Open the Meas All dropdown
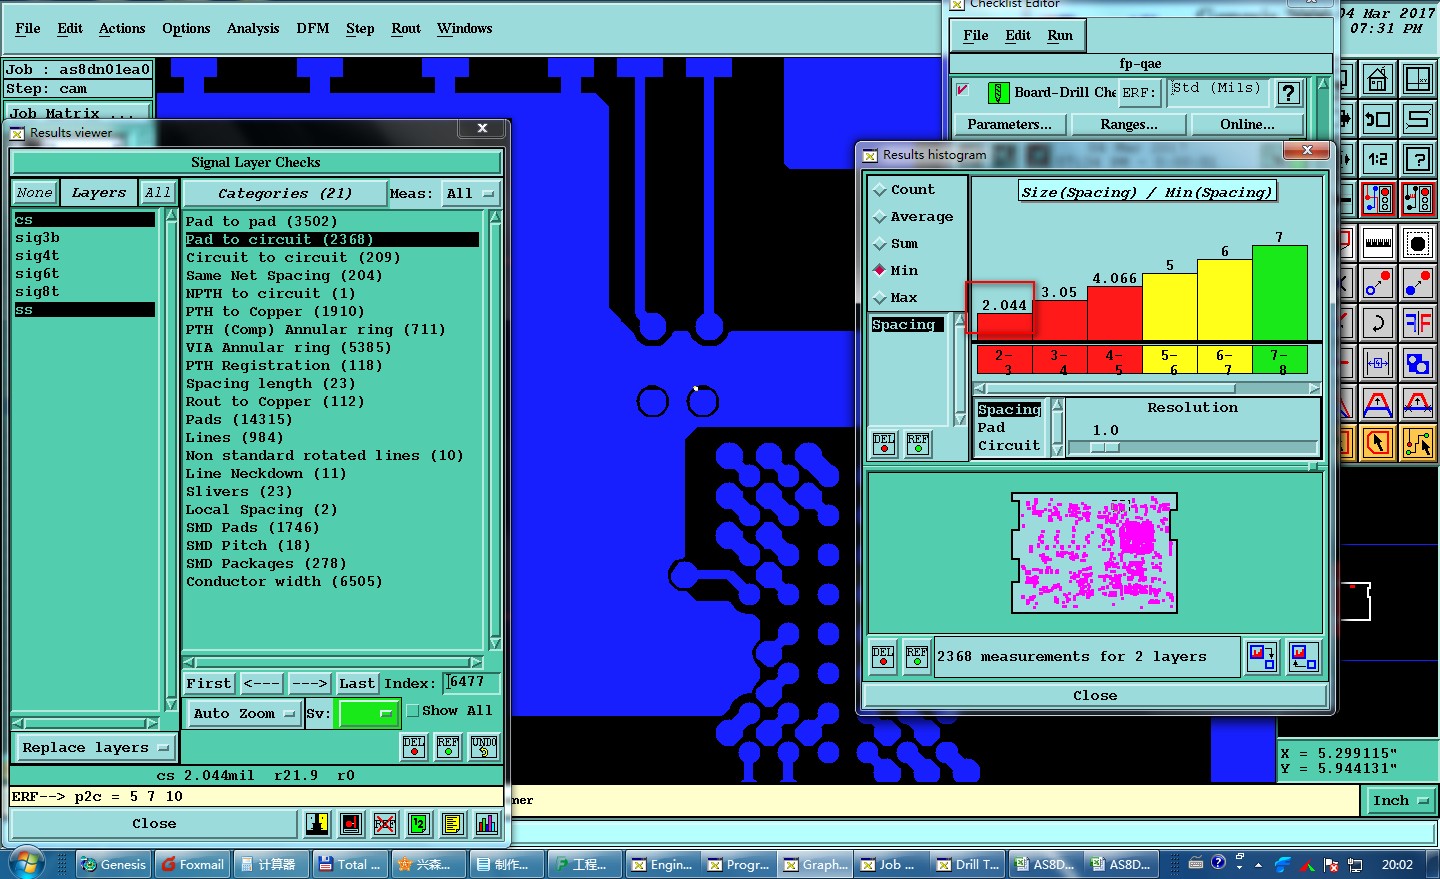Image resolution: width=1440 pixels, height=879 pixels. click(470, 194)
